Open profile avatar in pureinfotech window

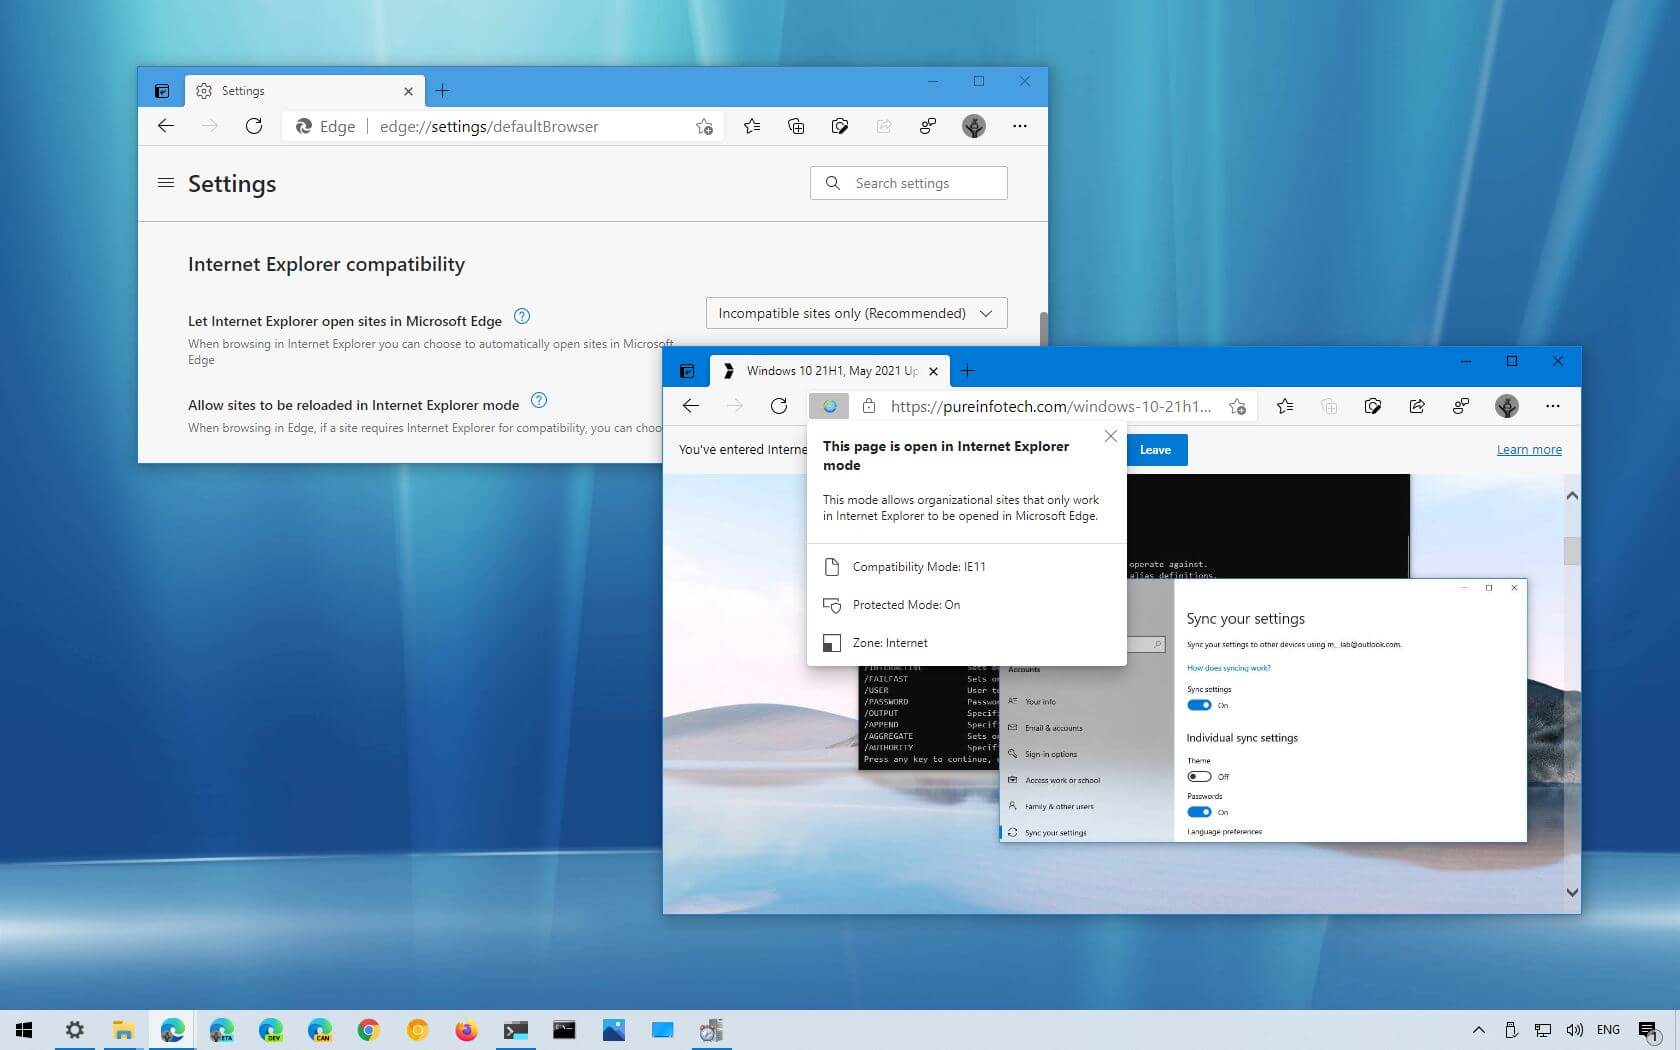(x=1507, y=406)
